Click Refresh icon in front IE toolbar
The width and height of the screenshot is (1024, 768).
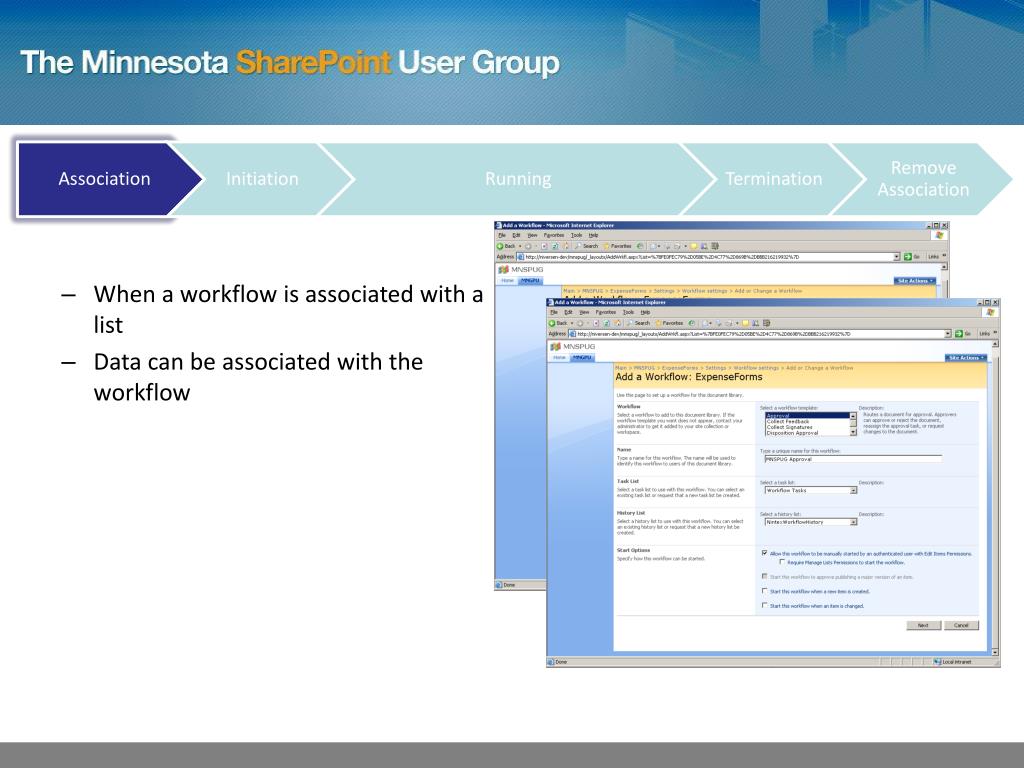[x=607, y=323]
